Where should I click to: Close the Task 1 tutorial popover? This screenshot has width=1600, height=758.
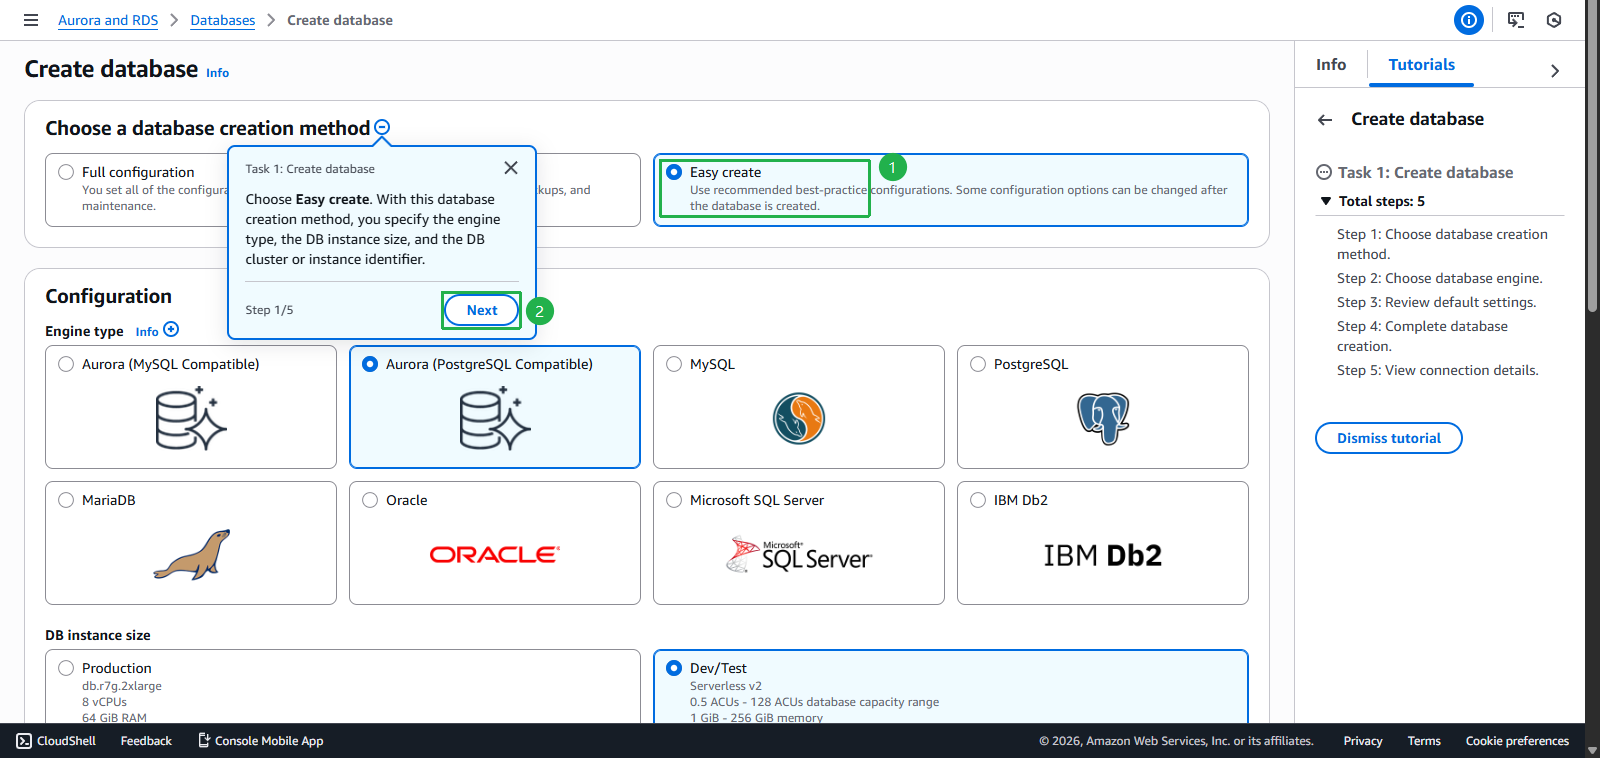[511, 168]
